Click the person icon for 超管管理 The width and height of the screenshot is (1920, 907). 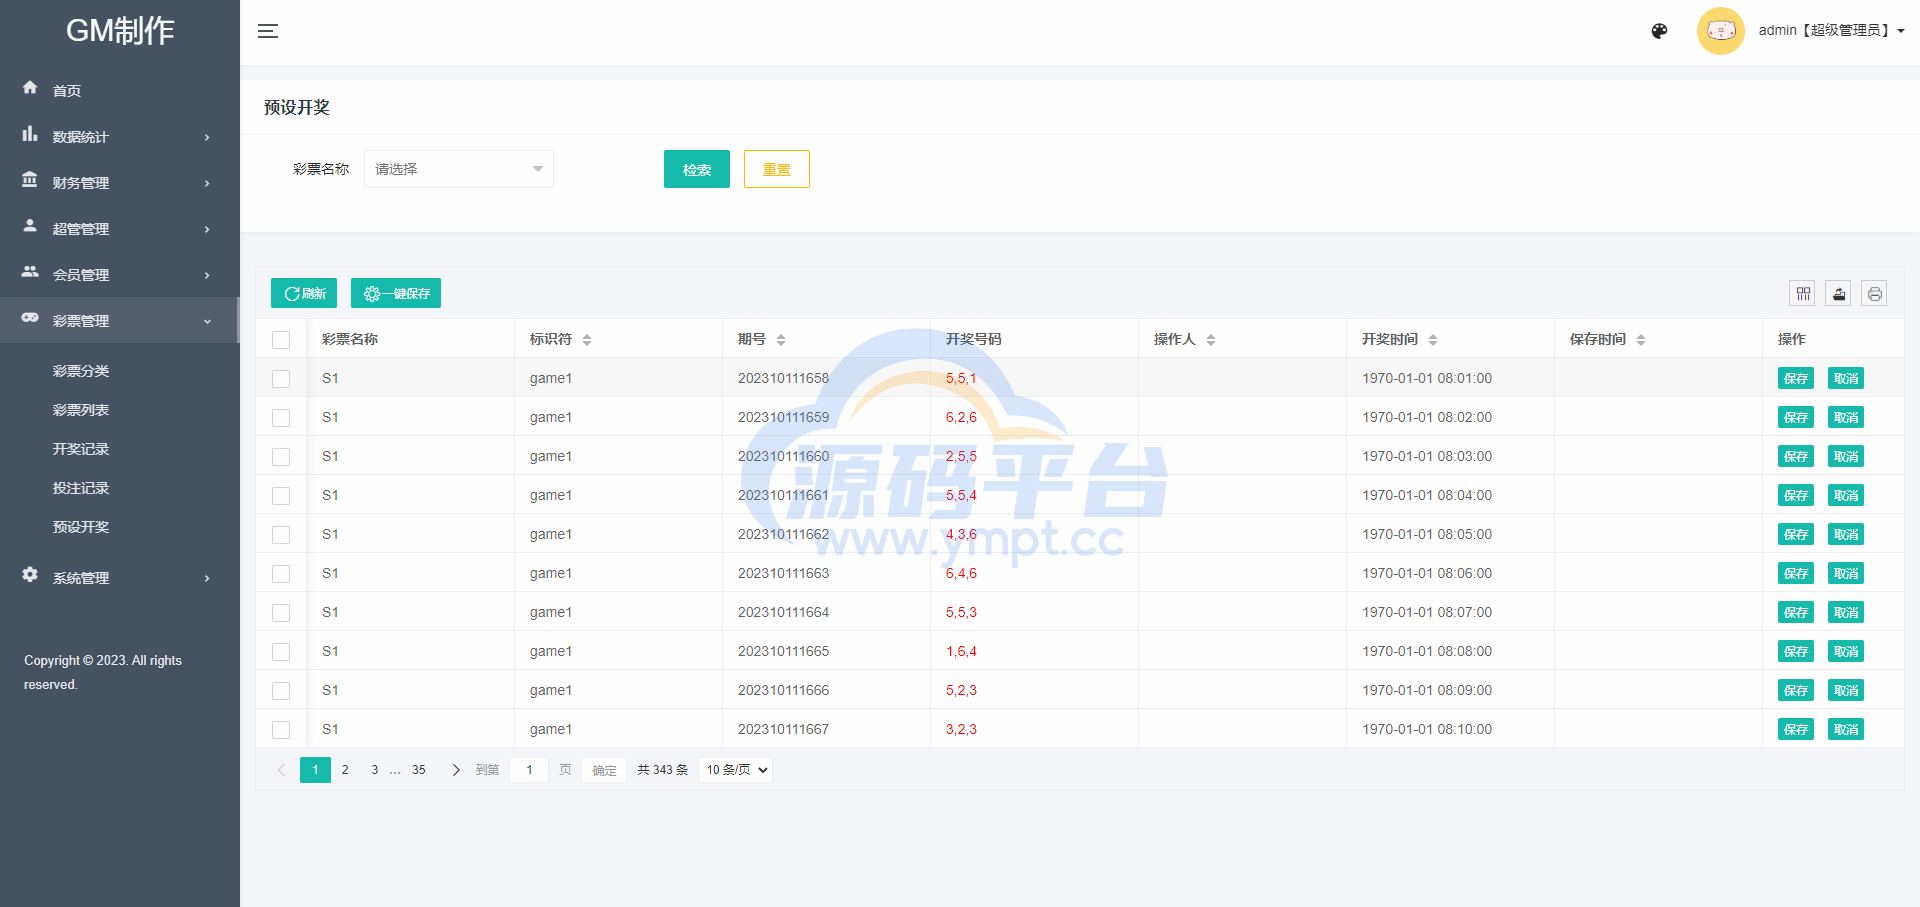30,225
